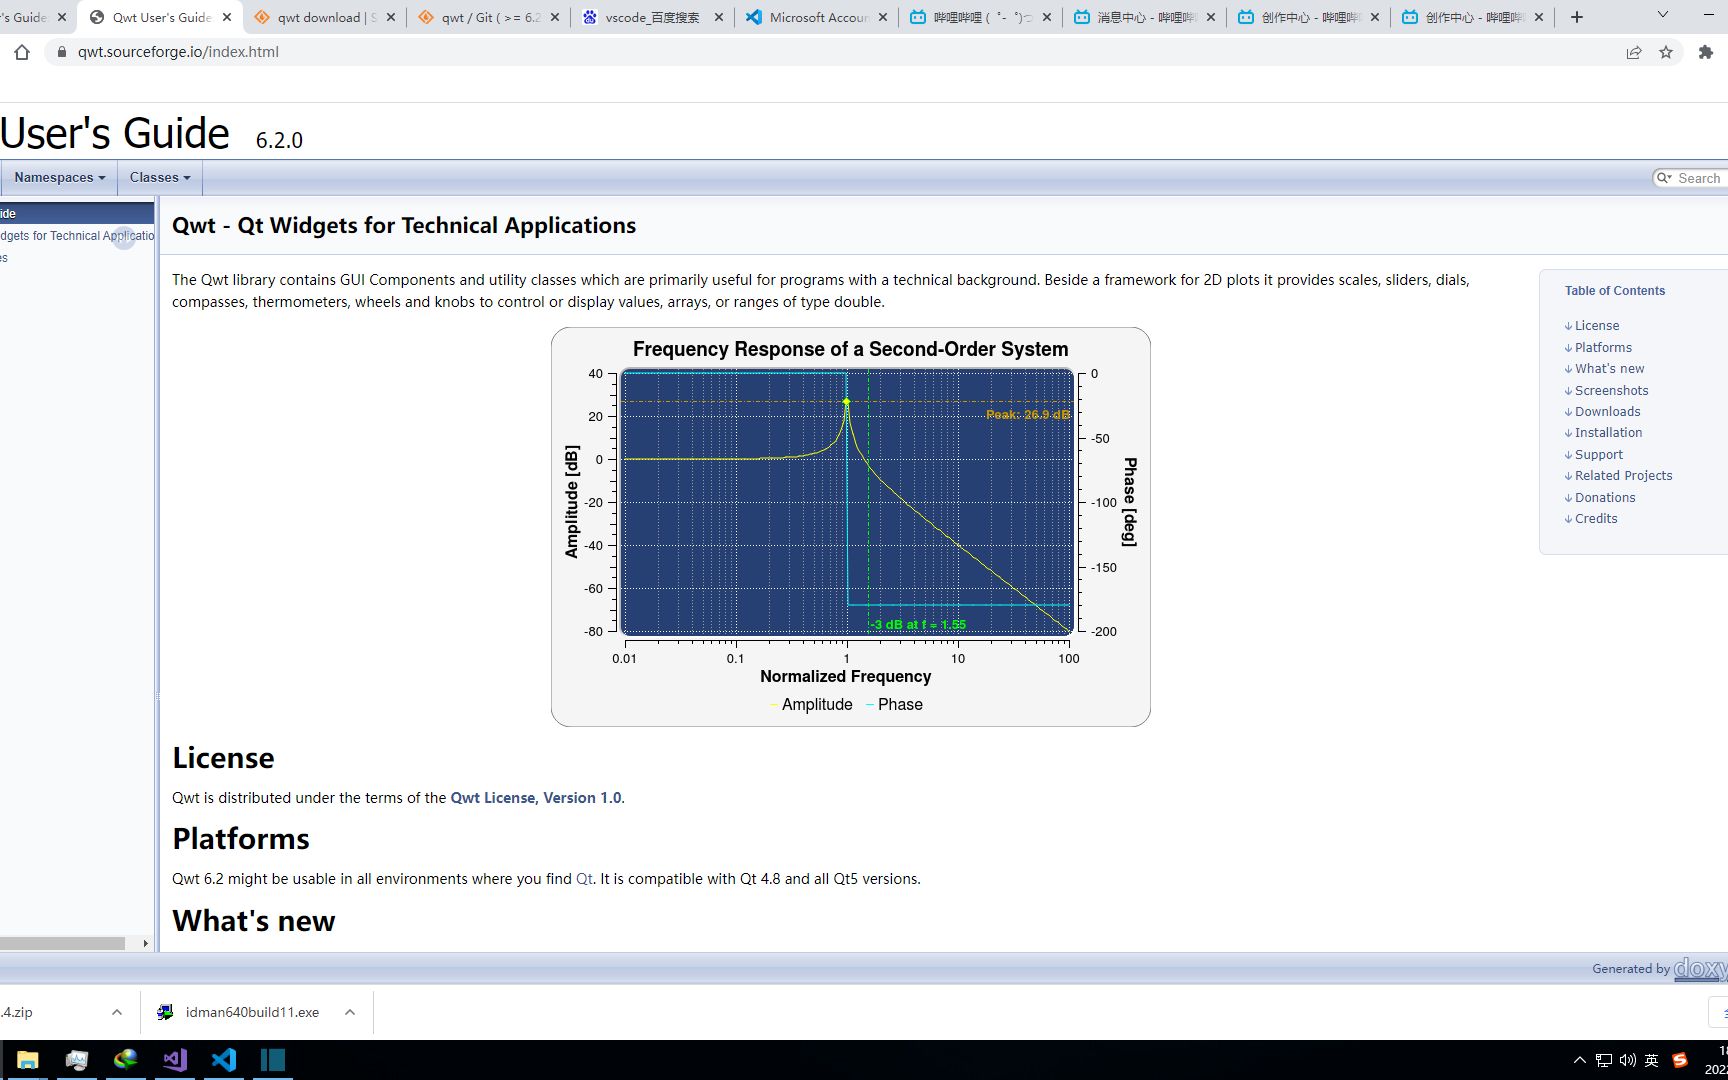Image resolution: width=1728 pixels, height=1080 pixels.
Task: Open the Qwt License, Version 1.0 link
Action: [x=536, y=798]
